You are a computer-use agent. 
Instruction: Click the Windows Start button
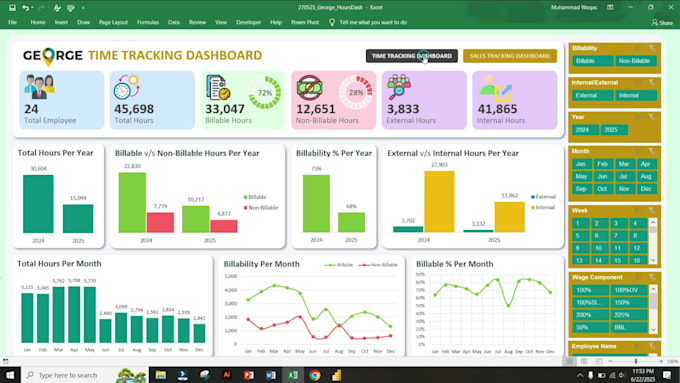10,375
